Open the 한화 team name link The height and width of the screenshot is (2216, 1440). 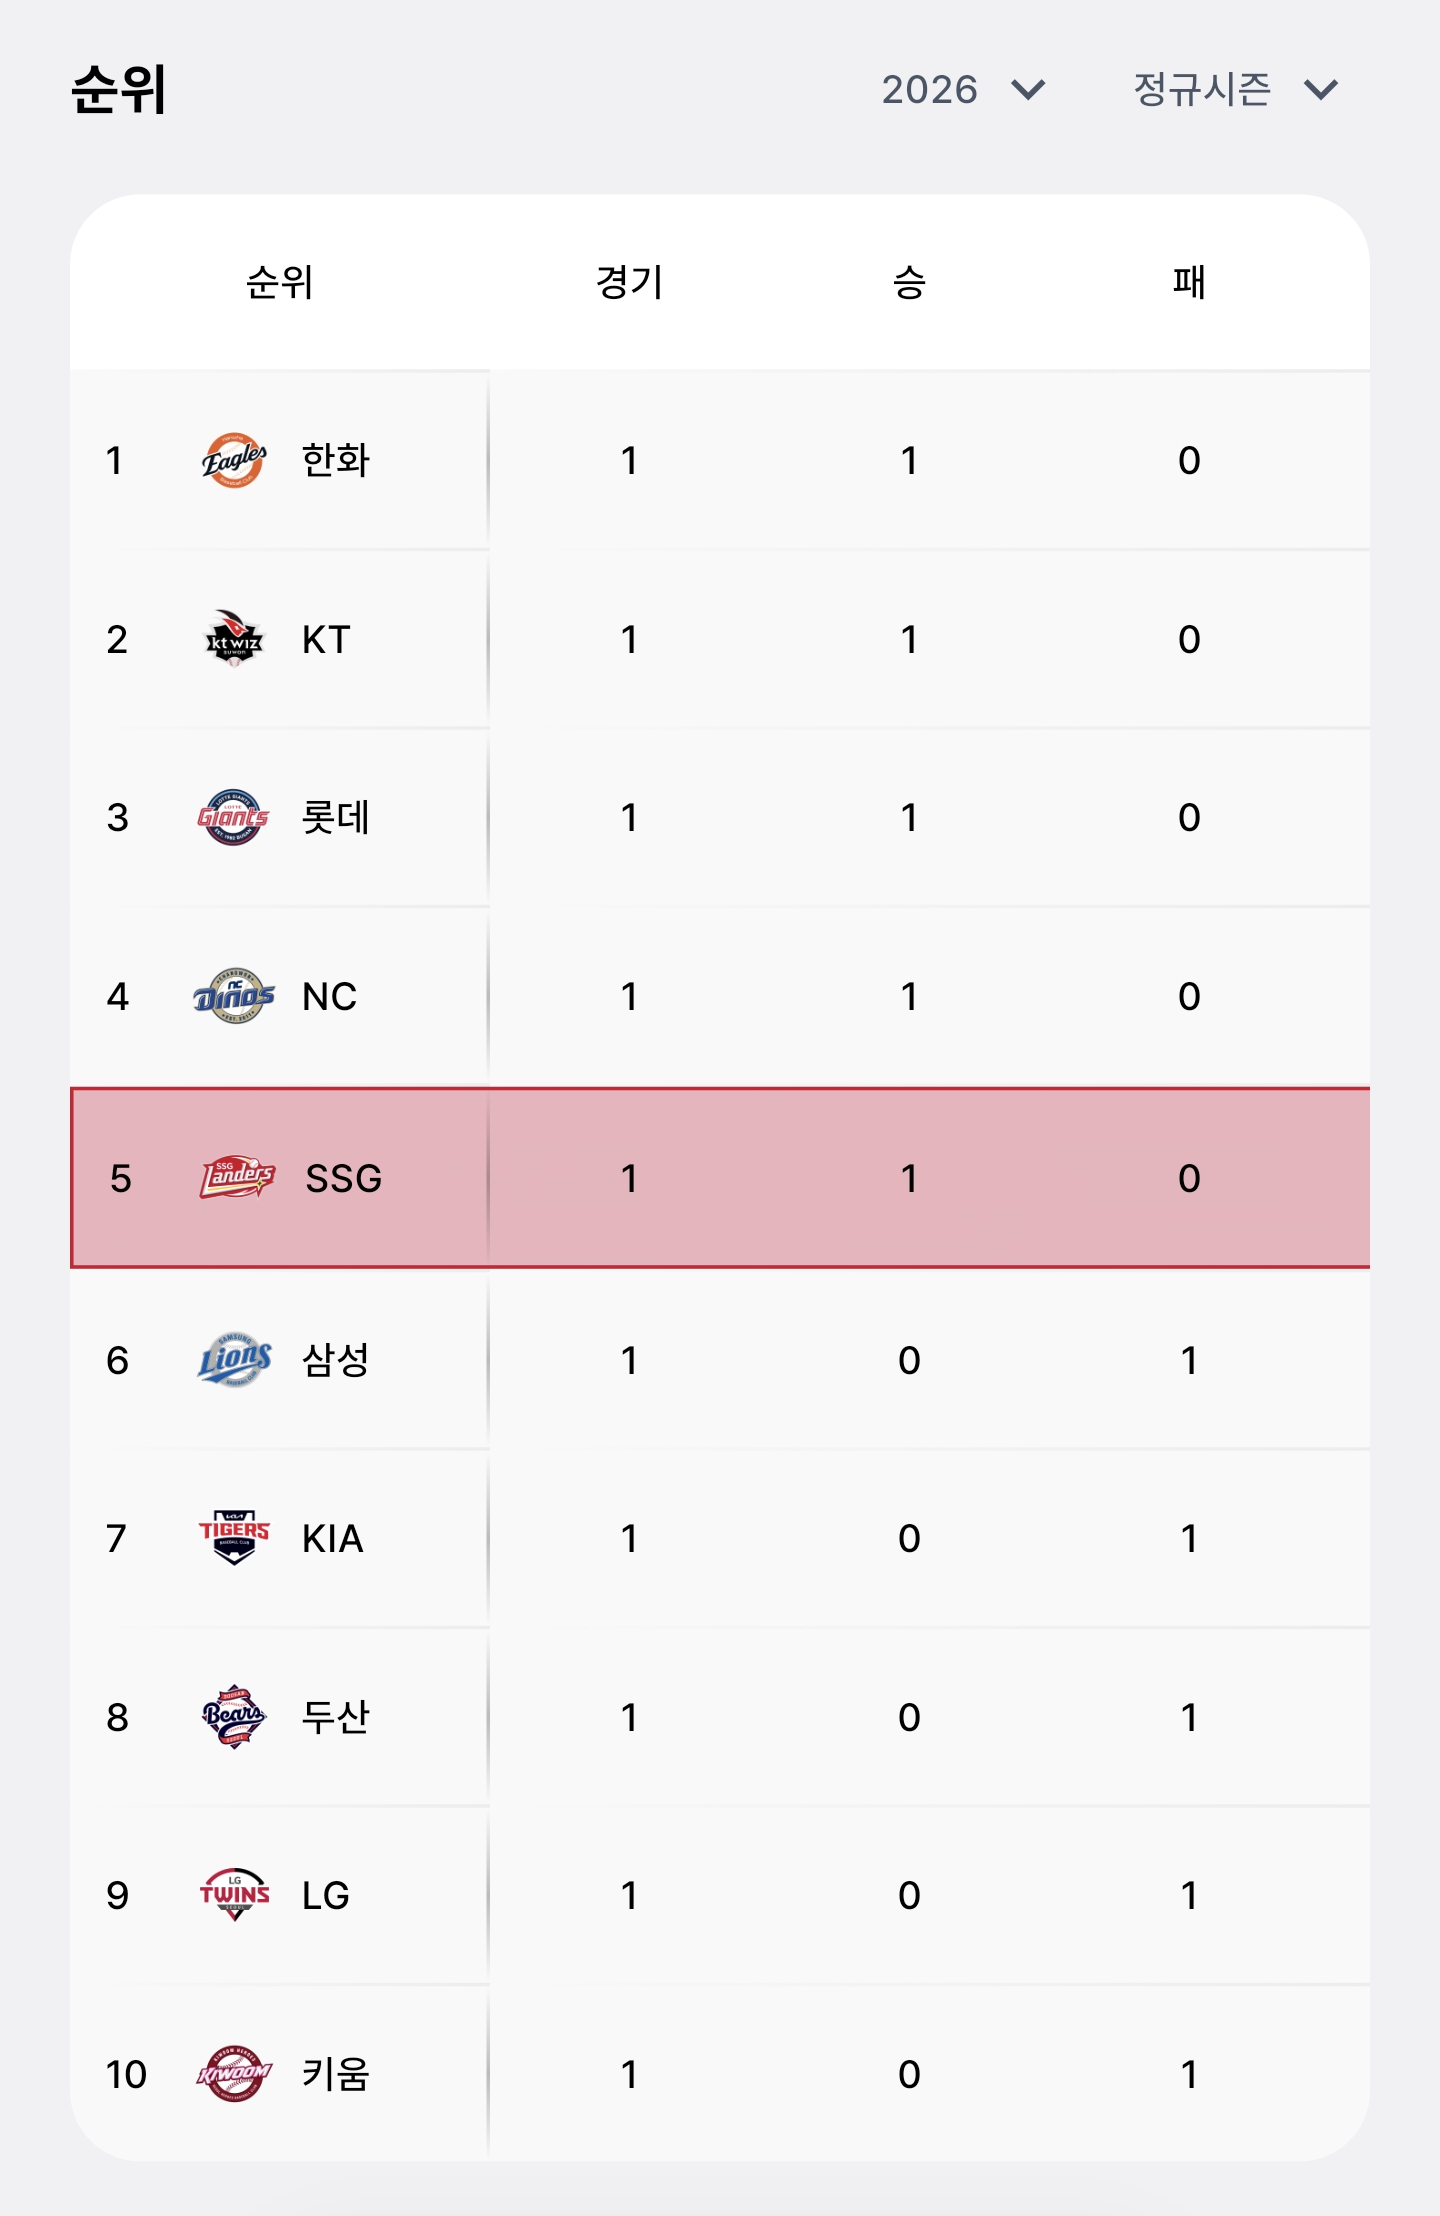tap(336, 460)
